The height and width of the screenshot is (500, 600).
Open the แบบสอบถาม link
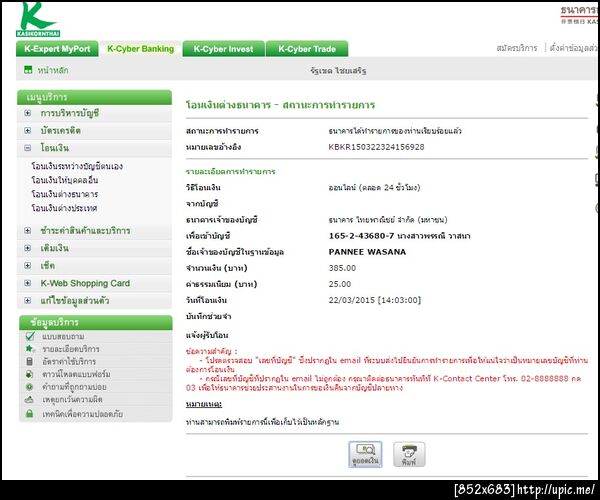63,336
